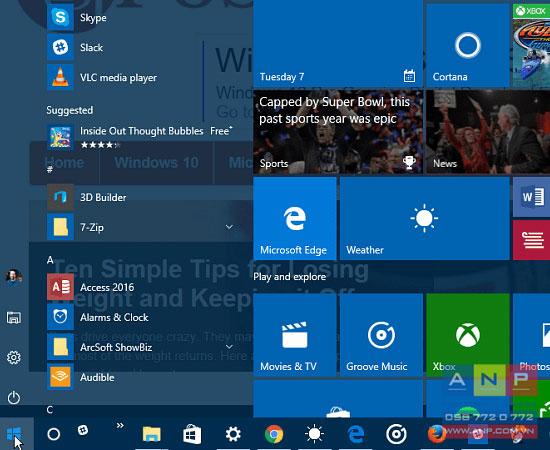The height and width of the screenshot is (450, 550).
Task: Open Groove Music on taskbar
Action: point(396,434)
